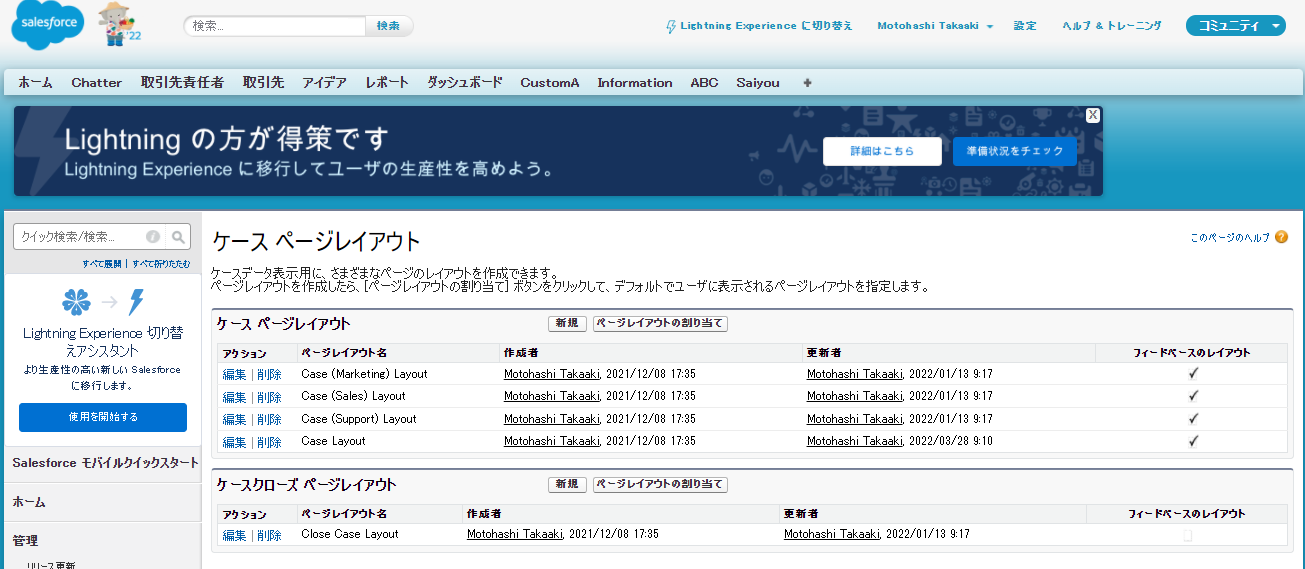
Task: Open このページのヘルプ link
Action: click(x=1230, y=237)
